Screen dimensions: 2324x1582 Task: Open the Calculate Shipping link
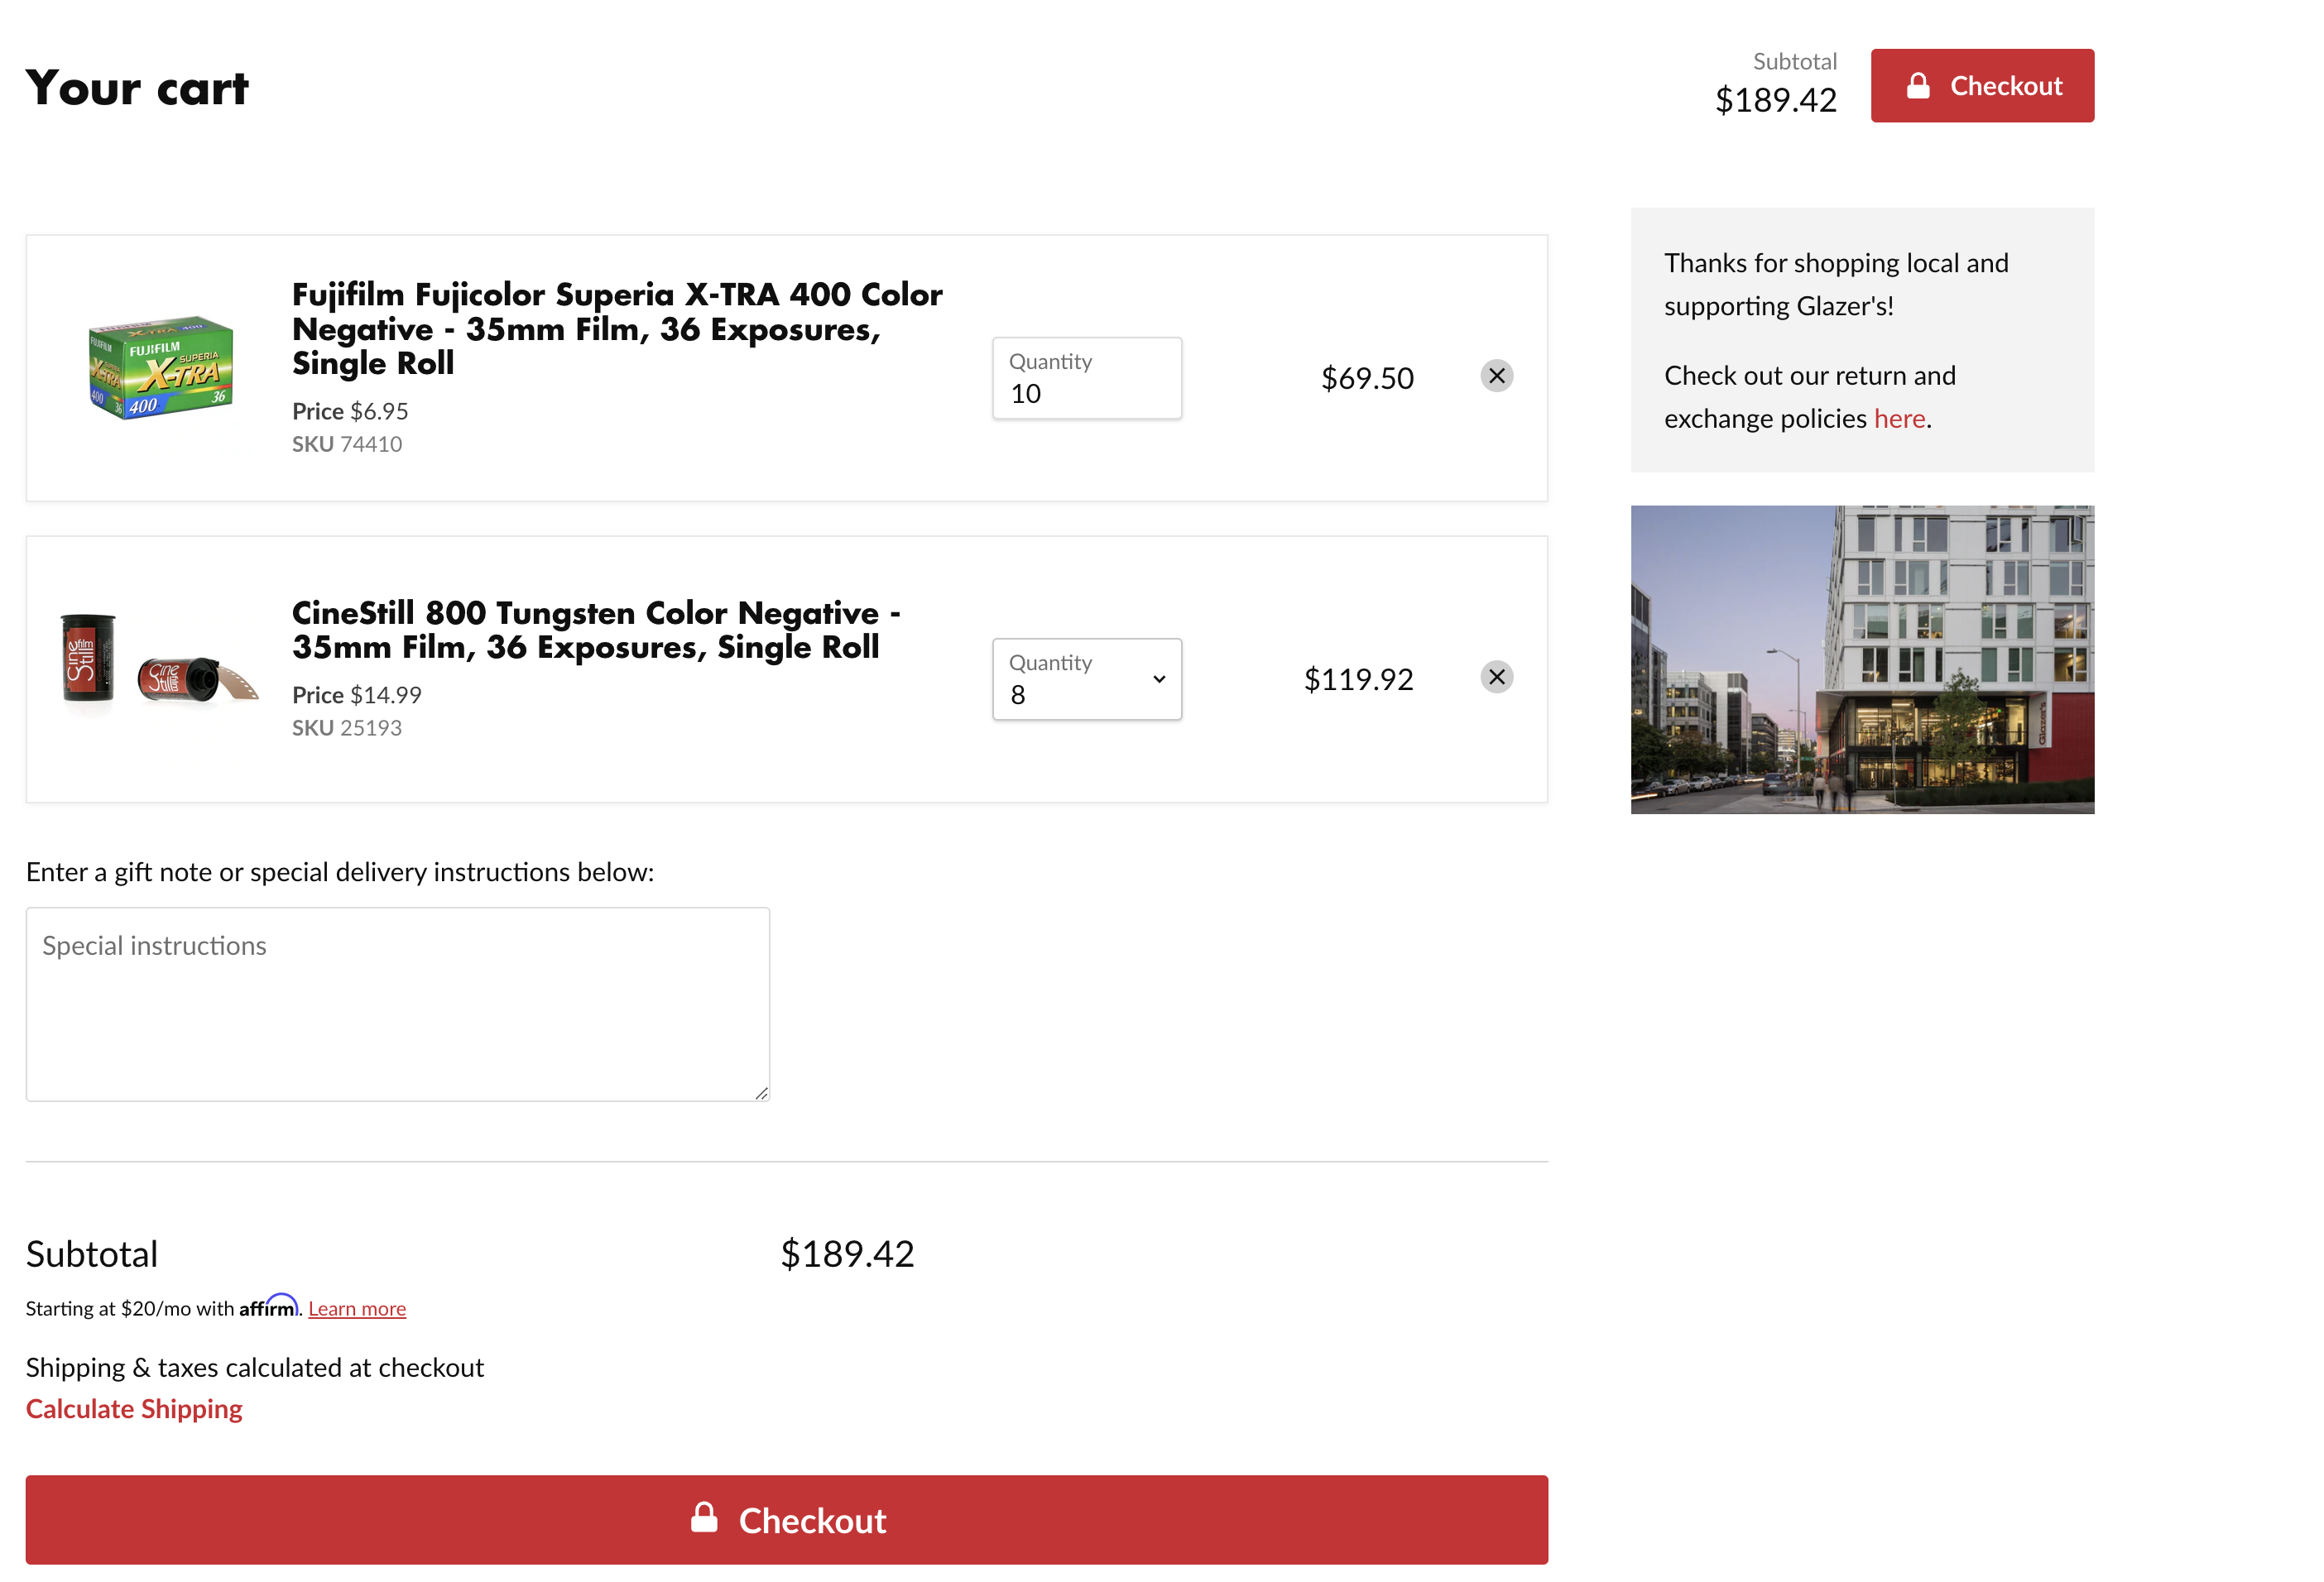coord(134,1408)
